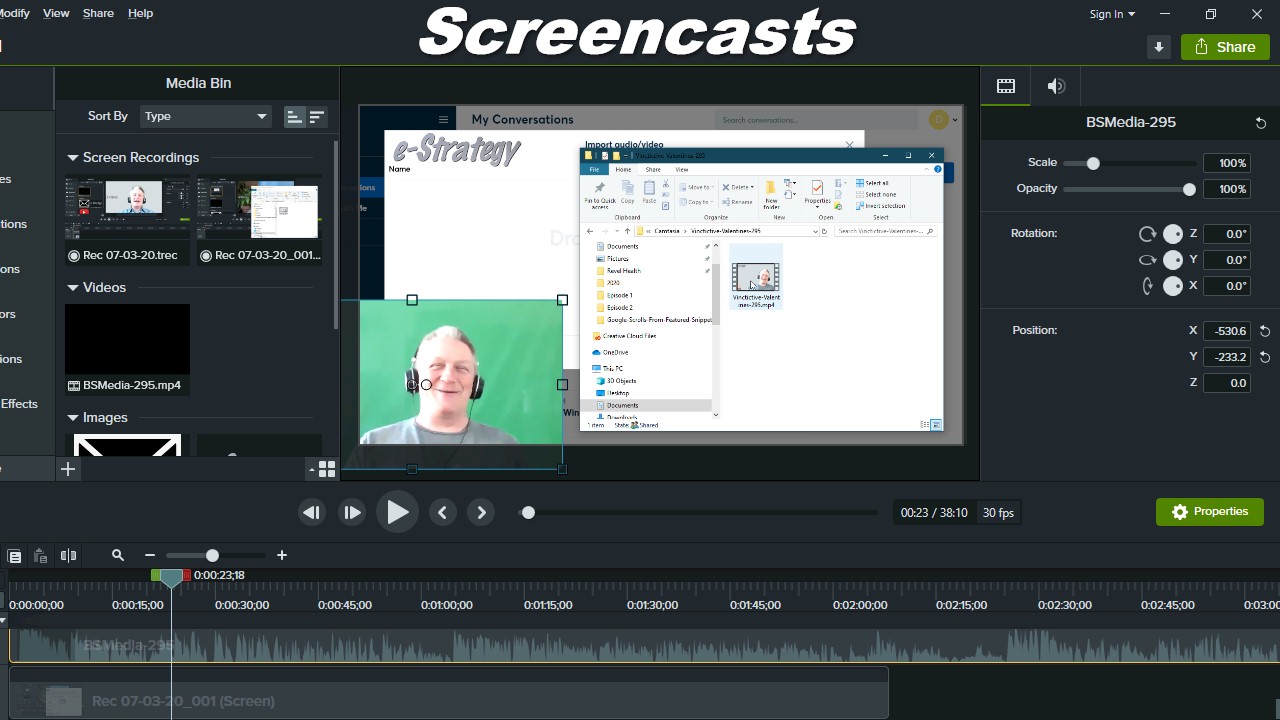Viewport: 1280px width, 720px height.
Task: Switch to the audio properties speaker tab
Action: click(1055, 85)
